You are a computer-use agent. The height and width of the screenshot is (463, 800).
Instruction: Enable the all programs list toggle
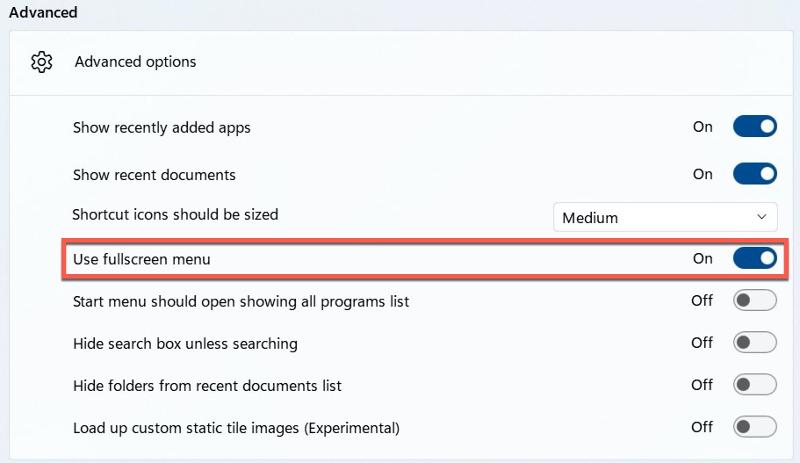click(x=755, y=301)
